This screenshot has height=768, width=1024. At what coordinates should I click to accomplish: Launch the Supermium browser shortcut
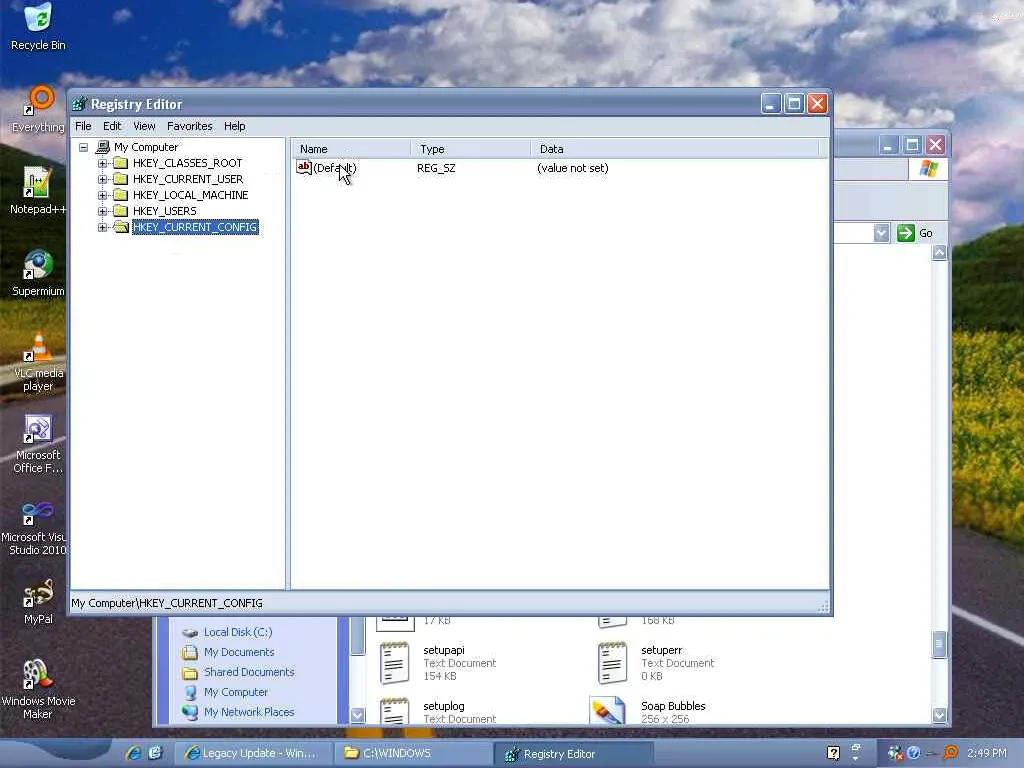pyautogui.click(x=38, y=273)
